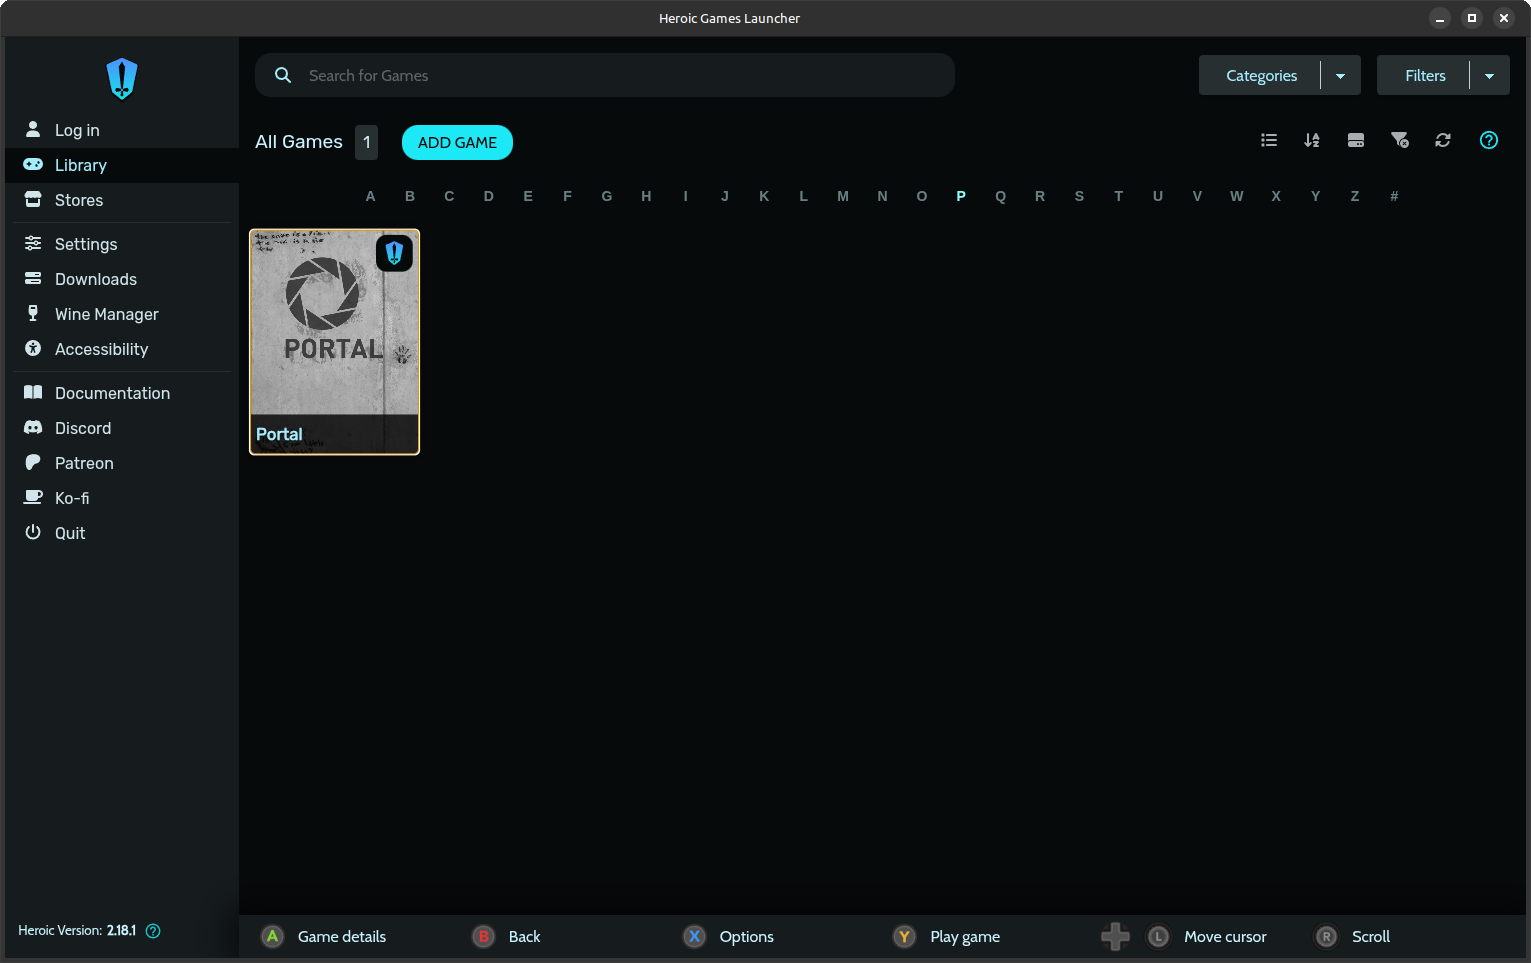
Task: Open the Documentation link
Action: coord(122,393)
